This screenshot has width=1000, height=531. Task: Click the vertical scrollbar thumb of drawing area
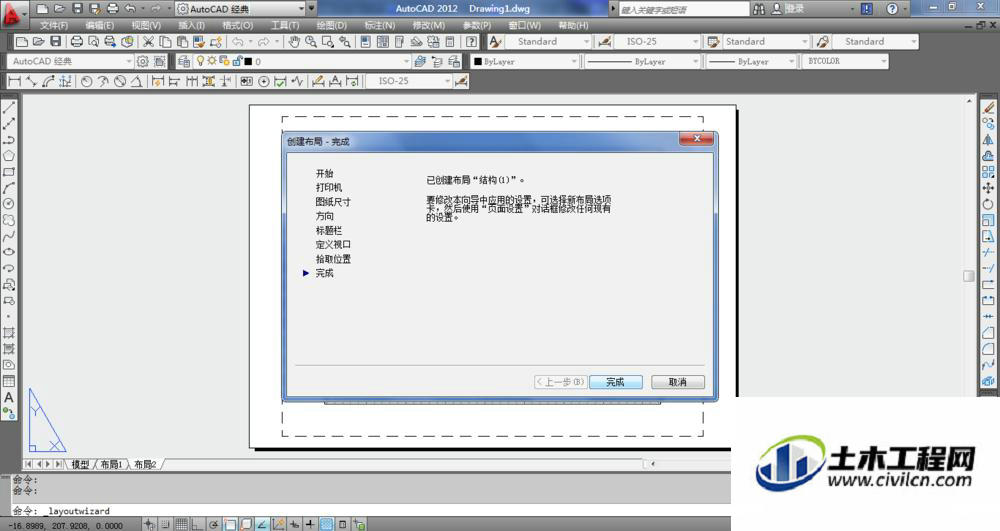[969, 276]
